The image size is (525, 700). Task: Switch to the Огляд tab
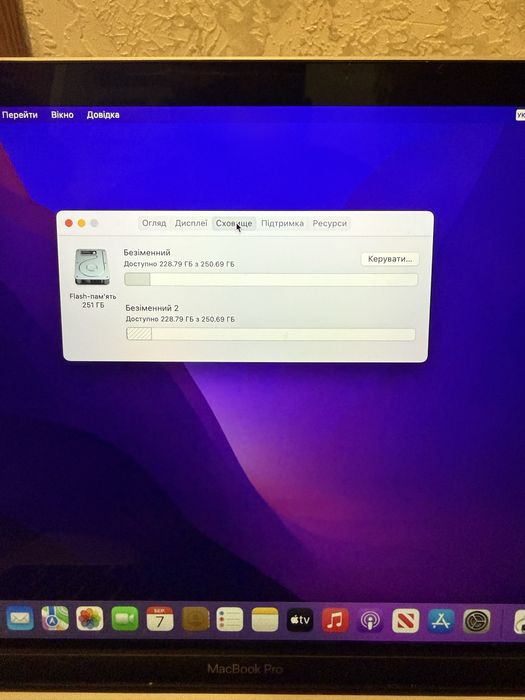tap(154, 223)
